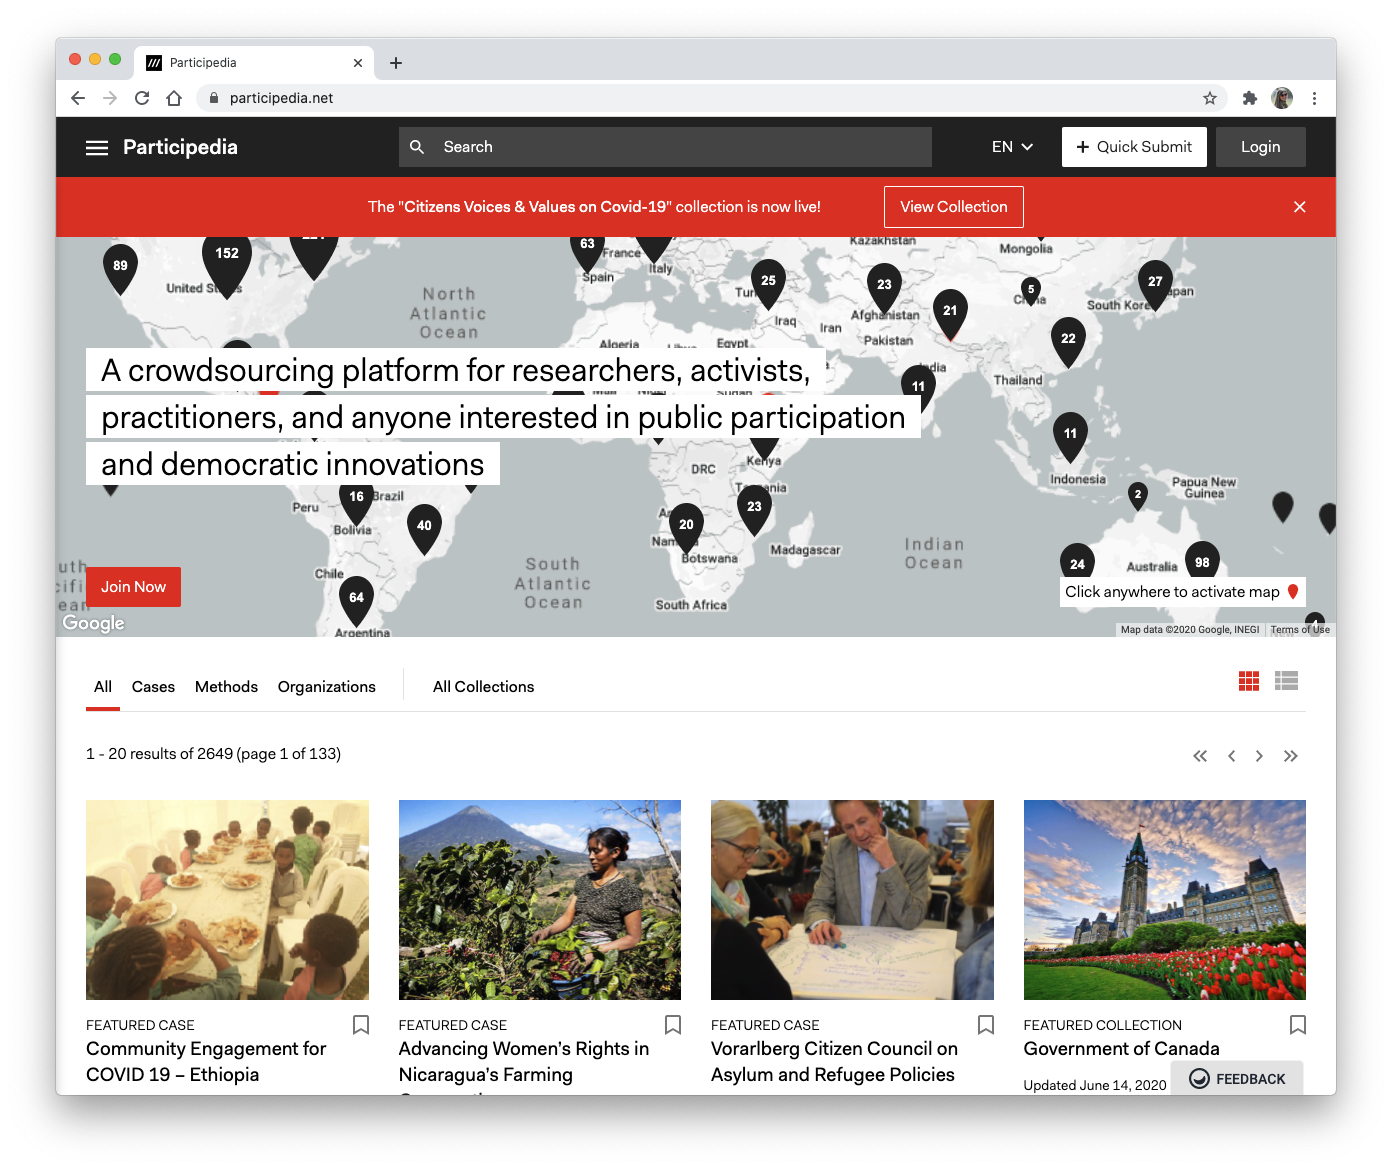Close the Participedia browser tab
The image size is (1392, 1169).
358,63
